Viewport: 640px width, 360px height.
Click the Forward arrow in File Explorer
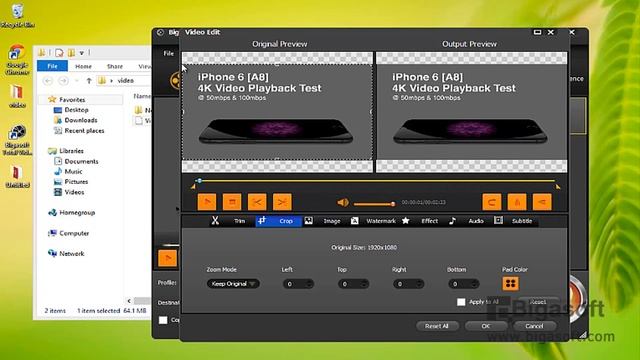pos(63,81)
